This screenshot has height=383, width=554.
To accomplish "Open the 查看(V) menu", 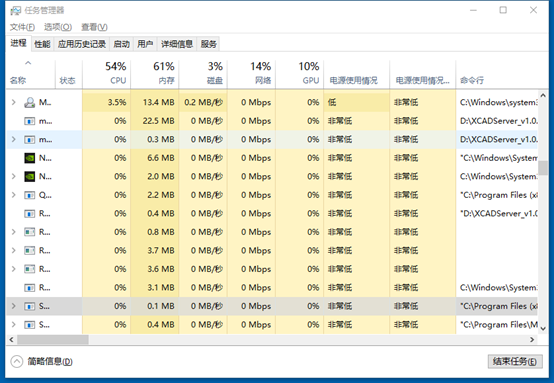I will click(94, 27).
